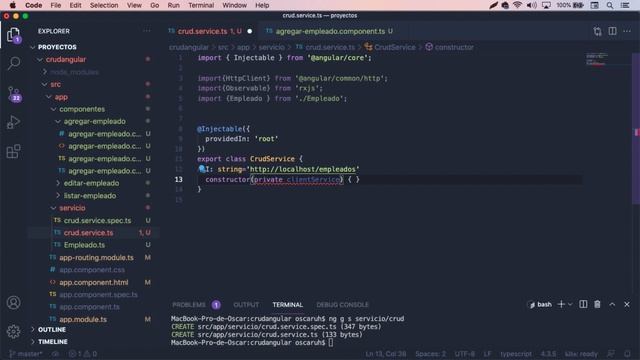Open the launch profile dropdown beside plus

click(x=570, y=304)
